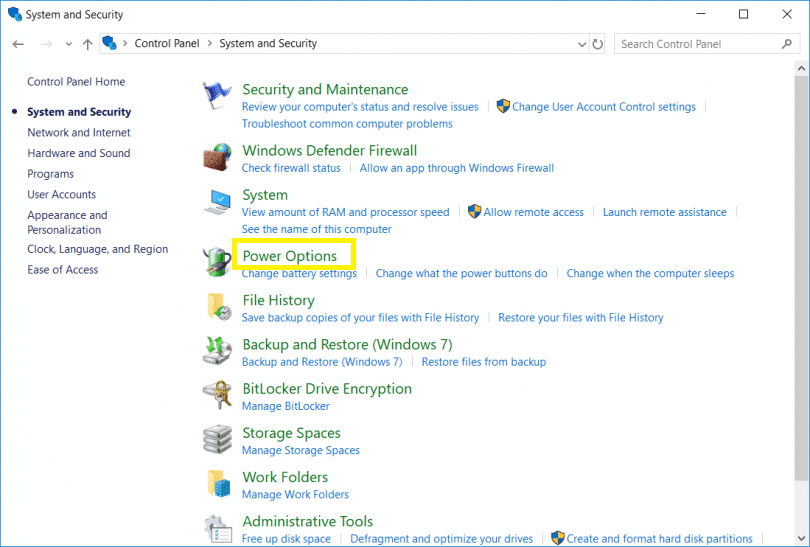
Task: Click the vertical scrollbar down arrow
Action: (801, 538)
